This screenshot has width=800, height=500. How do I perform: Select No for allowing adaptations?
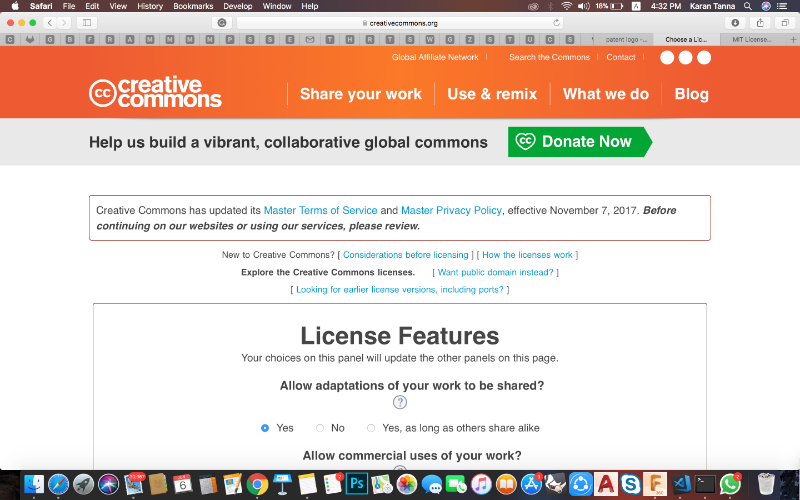click(320, 428)
